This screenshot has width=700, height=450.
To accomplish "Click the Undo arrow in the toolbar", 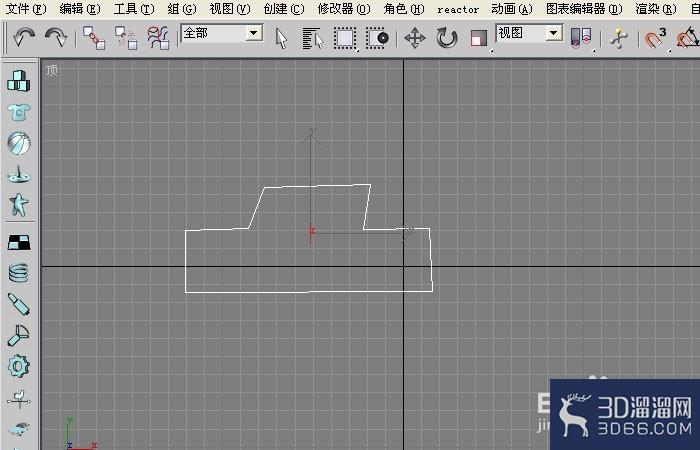I will (x=24, y=38).
